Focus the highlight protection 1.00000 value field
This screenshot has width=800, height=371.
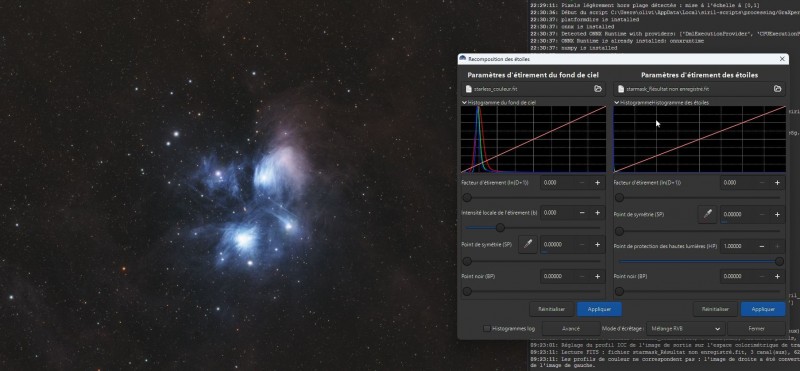click(737, 246)
